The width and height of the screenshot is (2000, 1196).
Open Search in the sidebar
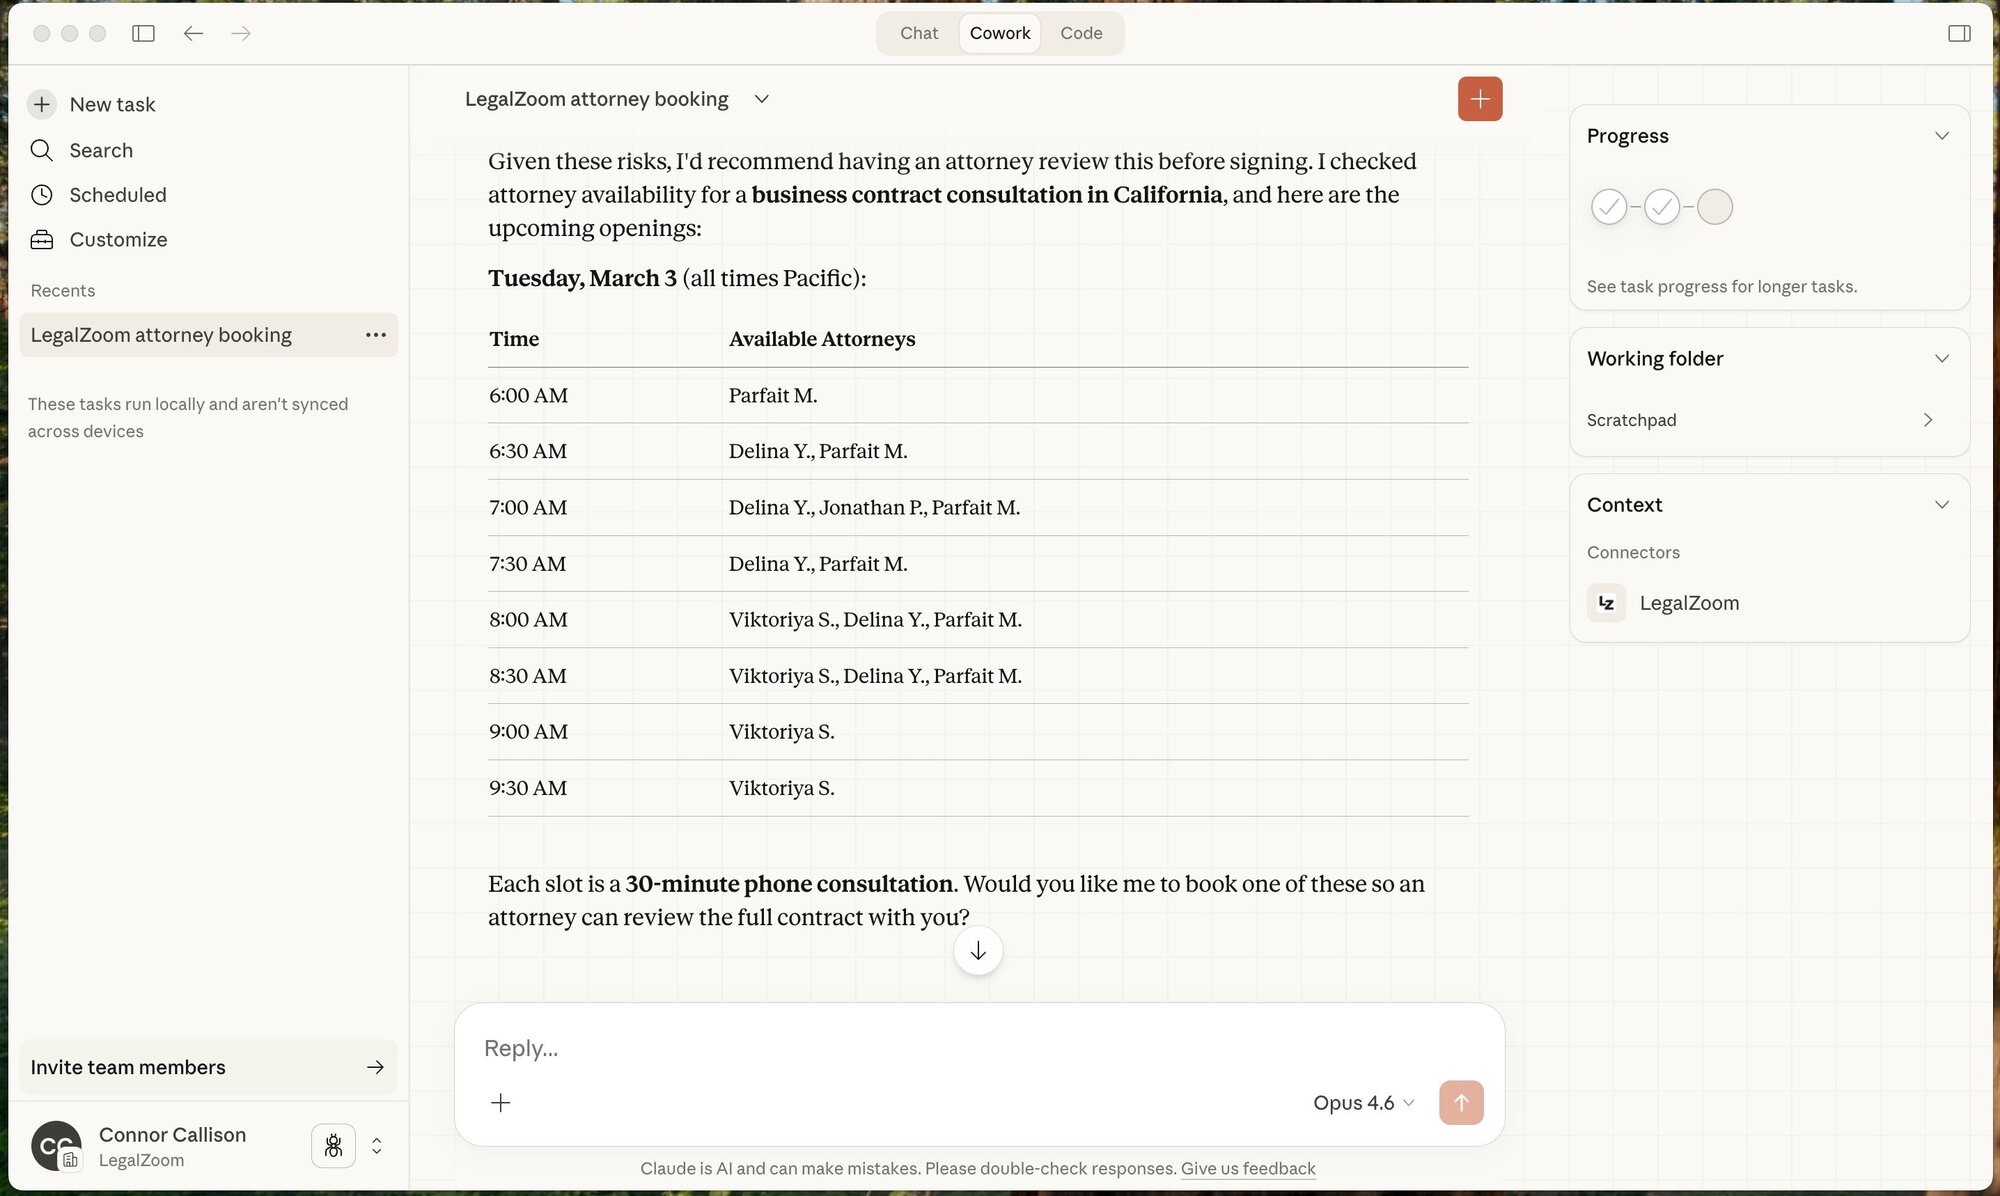click(101, 150)
